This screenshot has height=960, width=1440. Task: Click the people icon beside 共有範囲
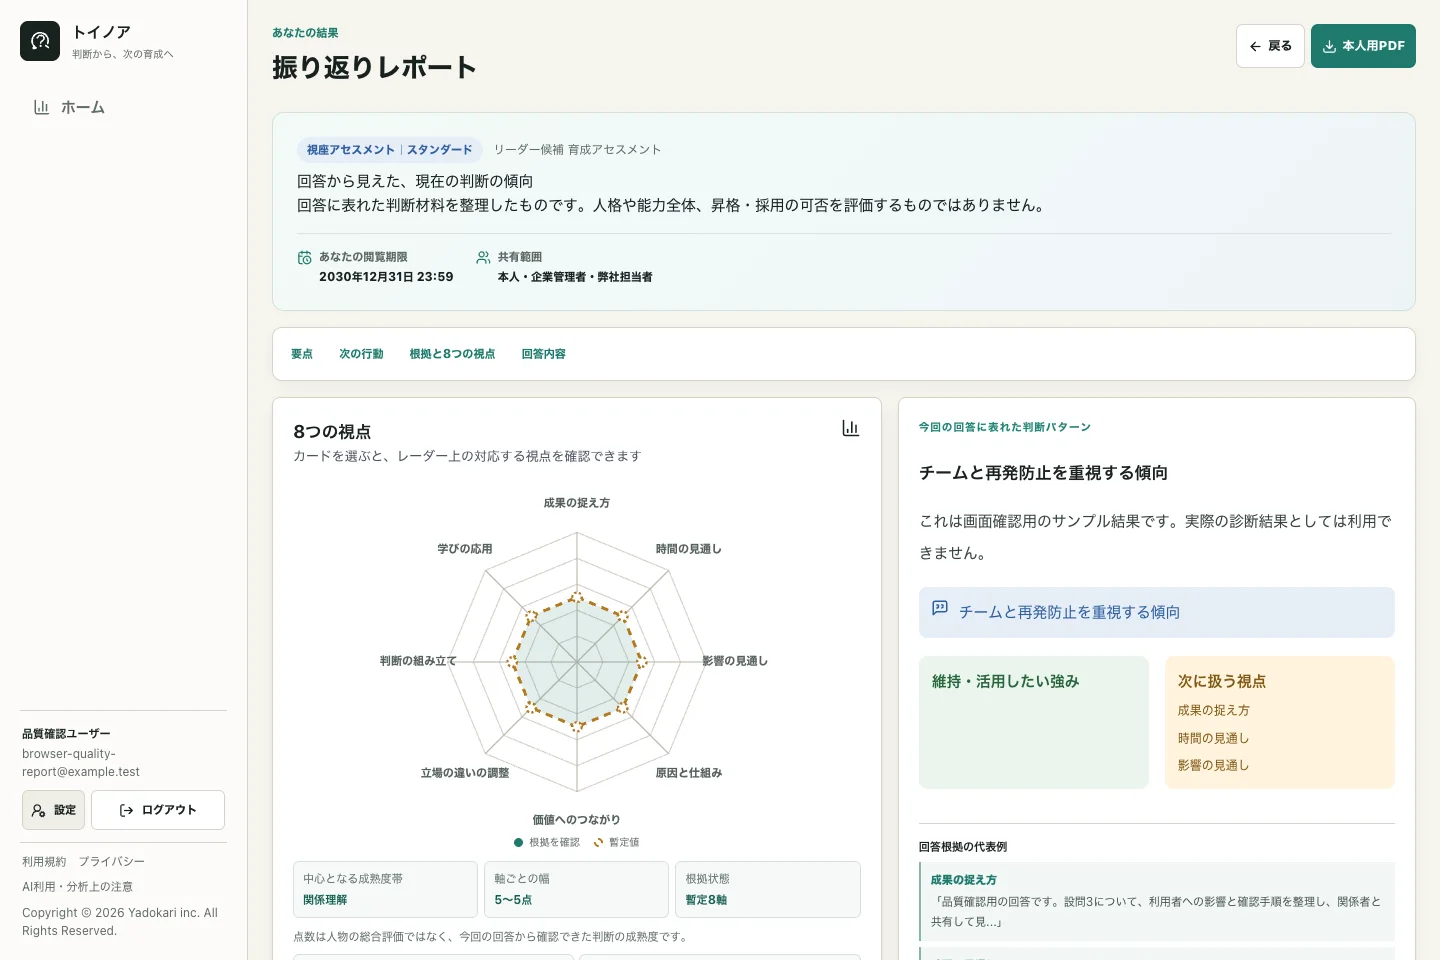(x=483, y=258)
